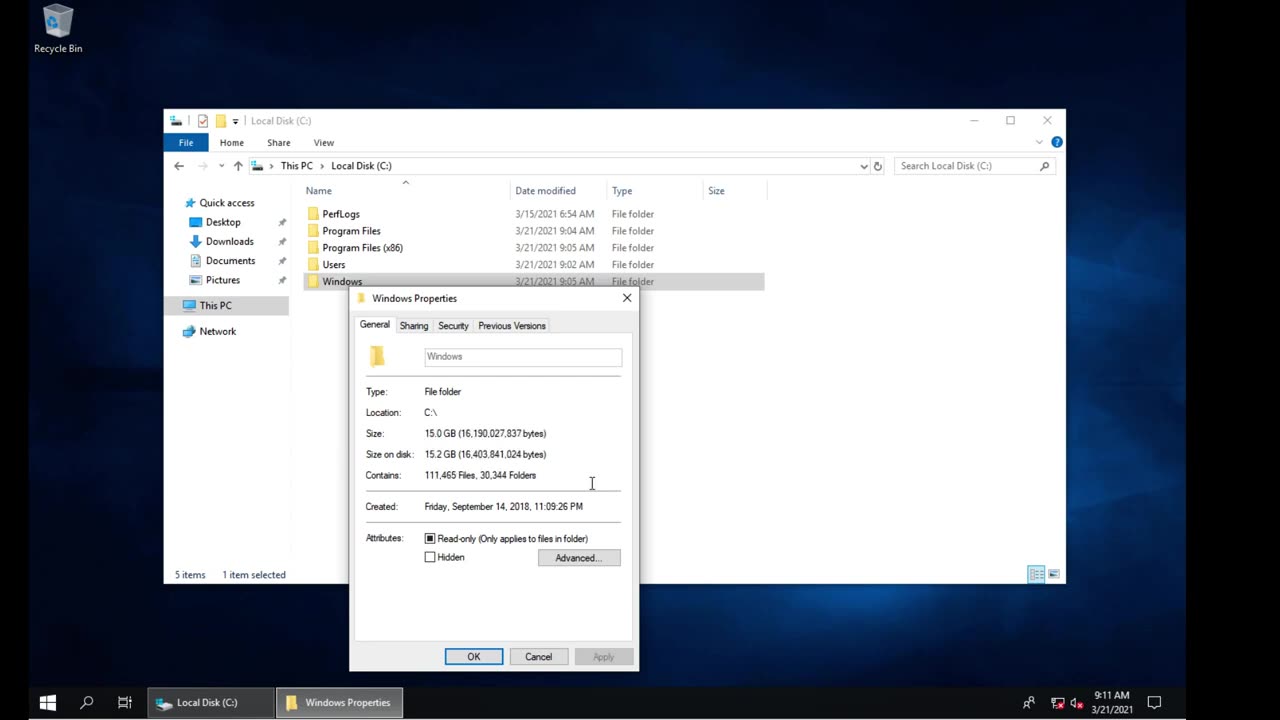
Task: Refresh the Local Disk (C:) view
Action: (x=878, y=166)
